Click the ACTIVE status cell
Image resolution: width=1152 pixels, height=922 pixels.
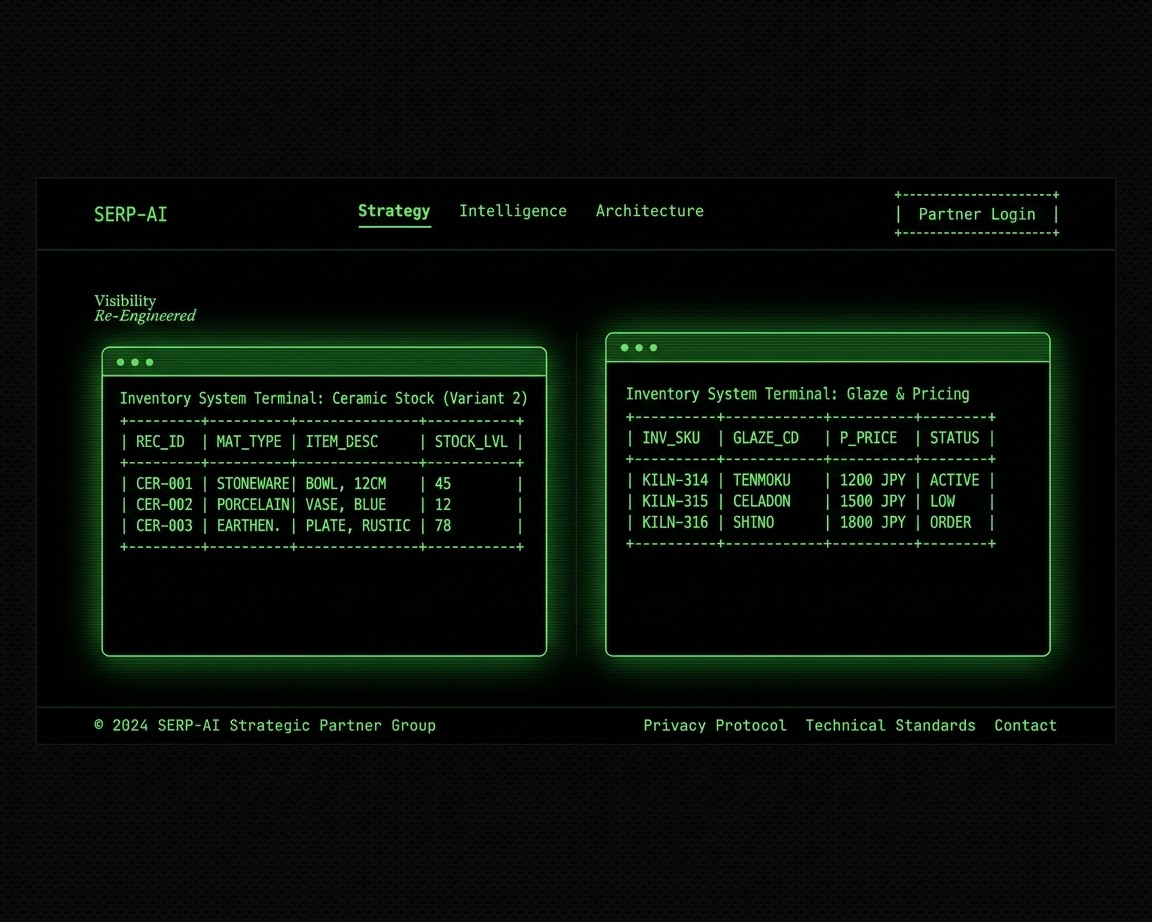(x=954, y=480)
